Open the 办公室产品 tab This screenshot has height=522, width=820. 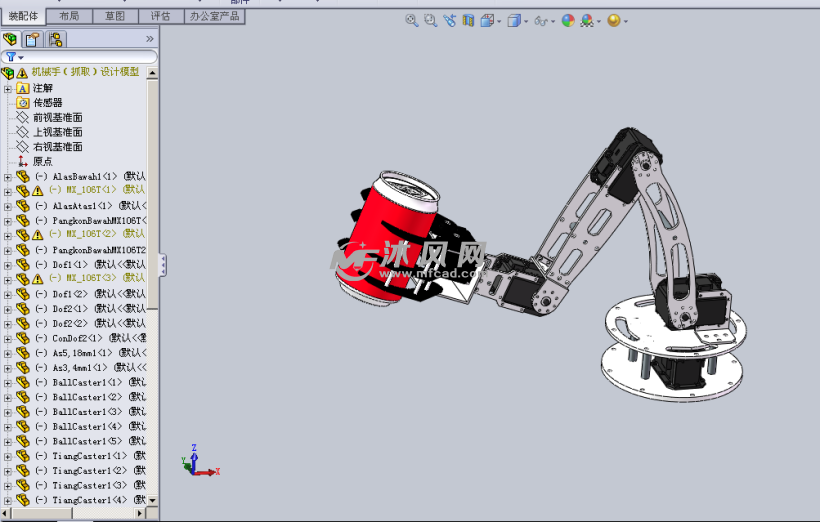click(214, 16)
